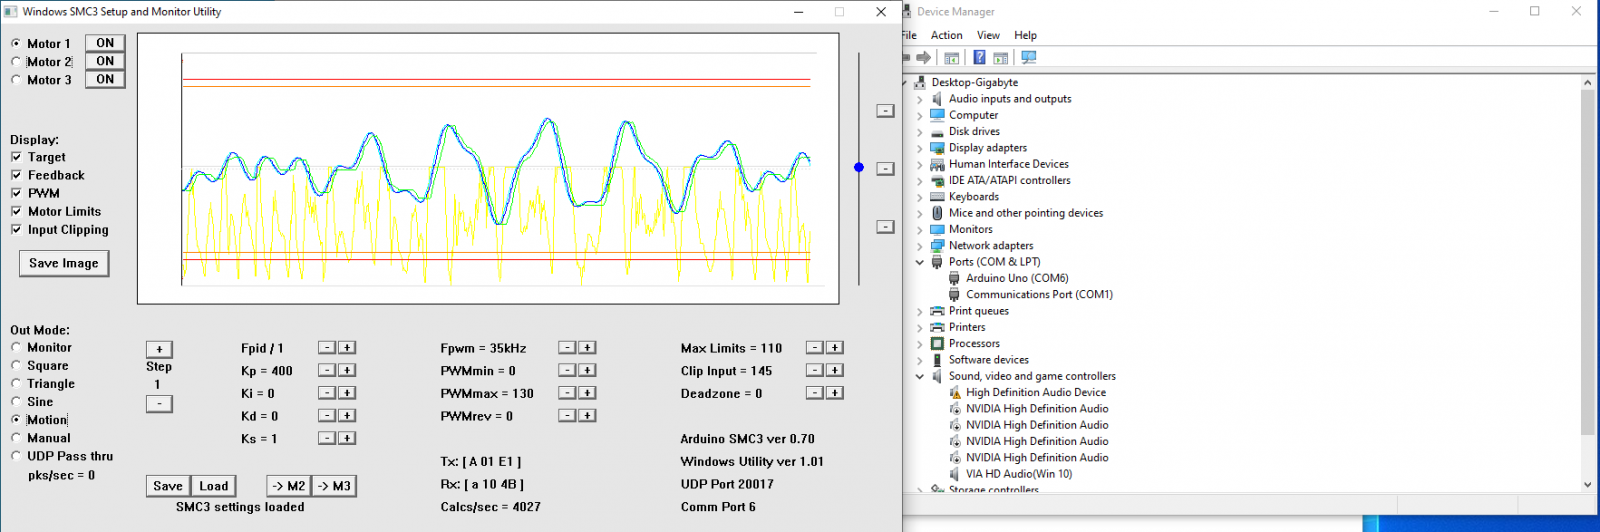1600x532 pixels.
Task: Click the bottom minus button beside the graph slider
Action: pyautogui.click(x=885, y=226)
